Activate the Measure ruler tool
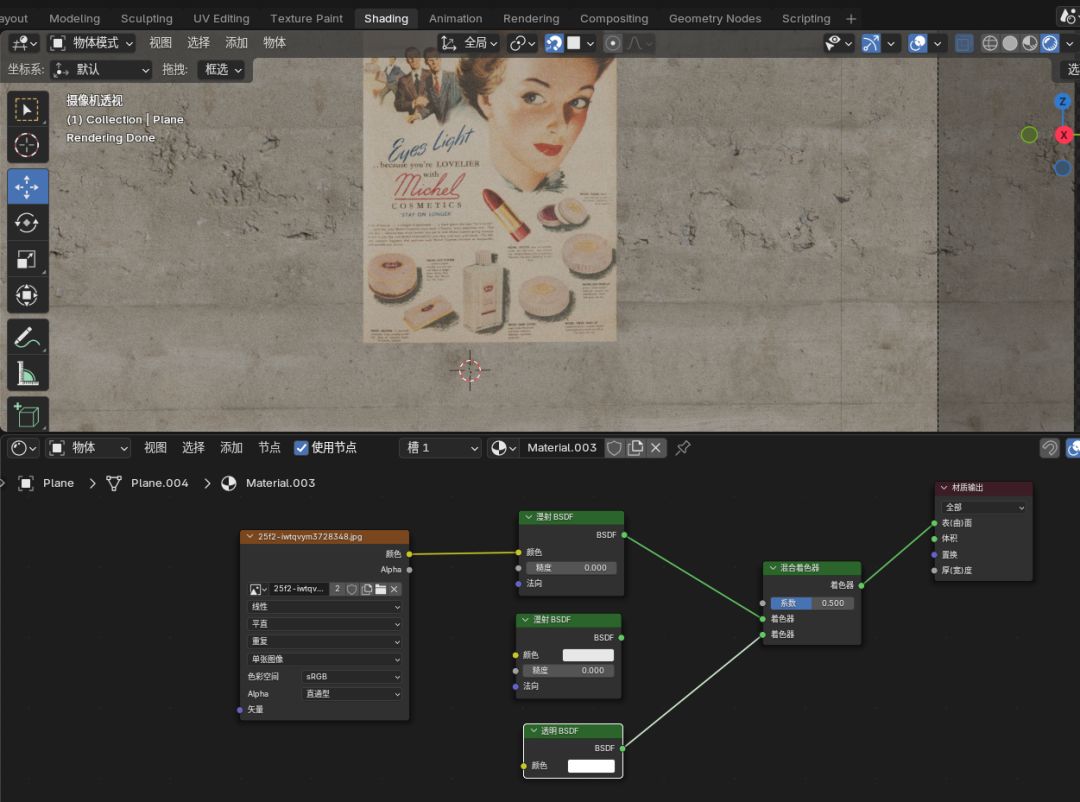The image size is (1080, 802). [27, 374]
